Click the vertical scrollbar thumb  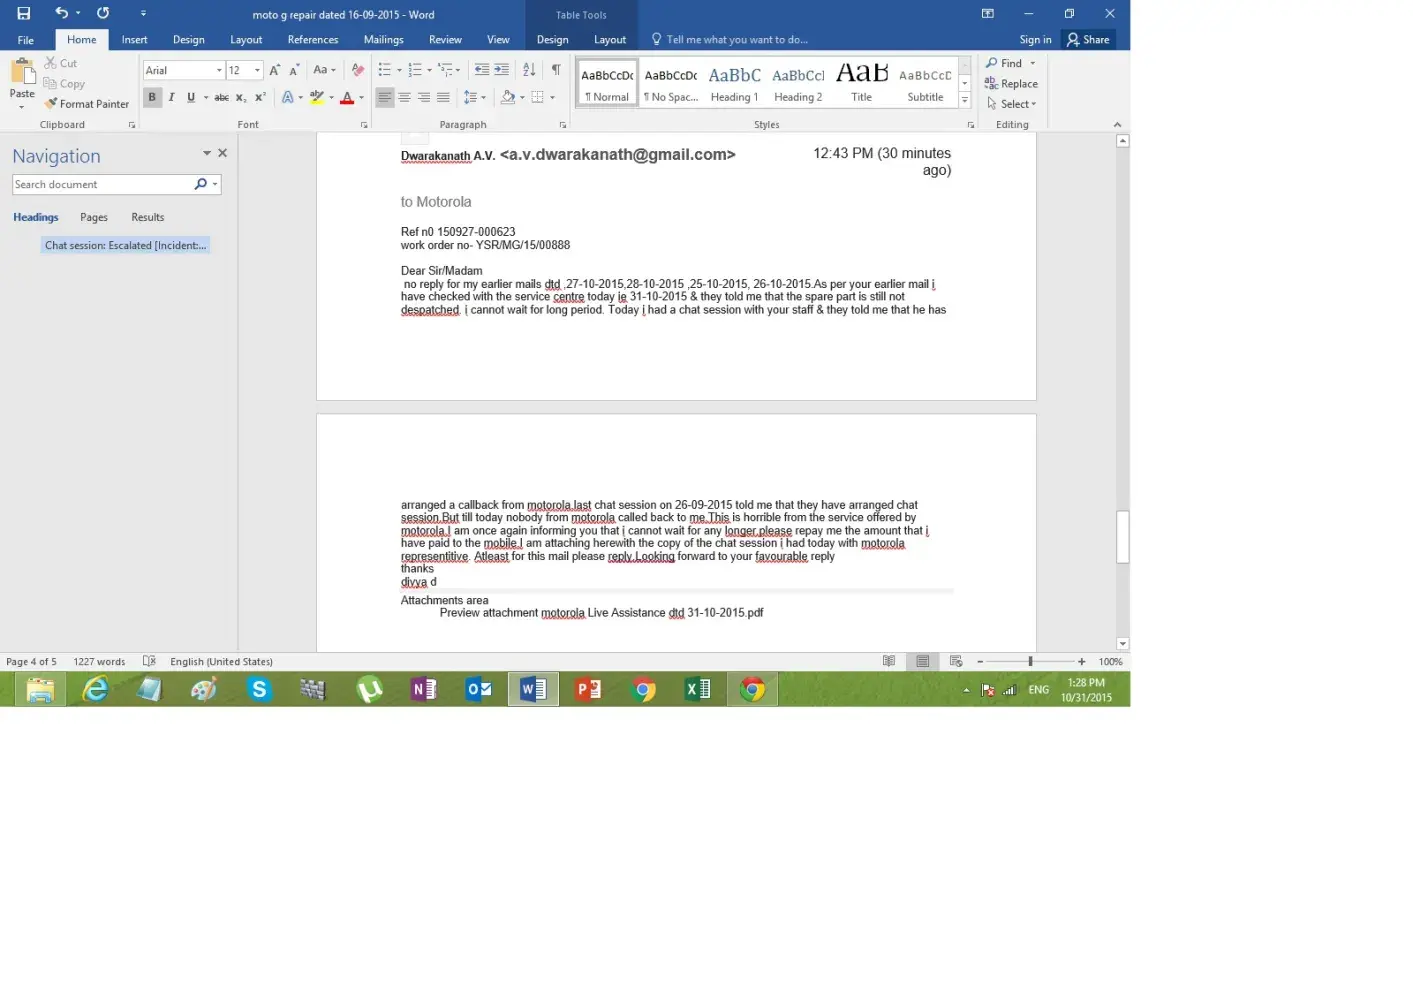(1123, 537)
